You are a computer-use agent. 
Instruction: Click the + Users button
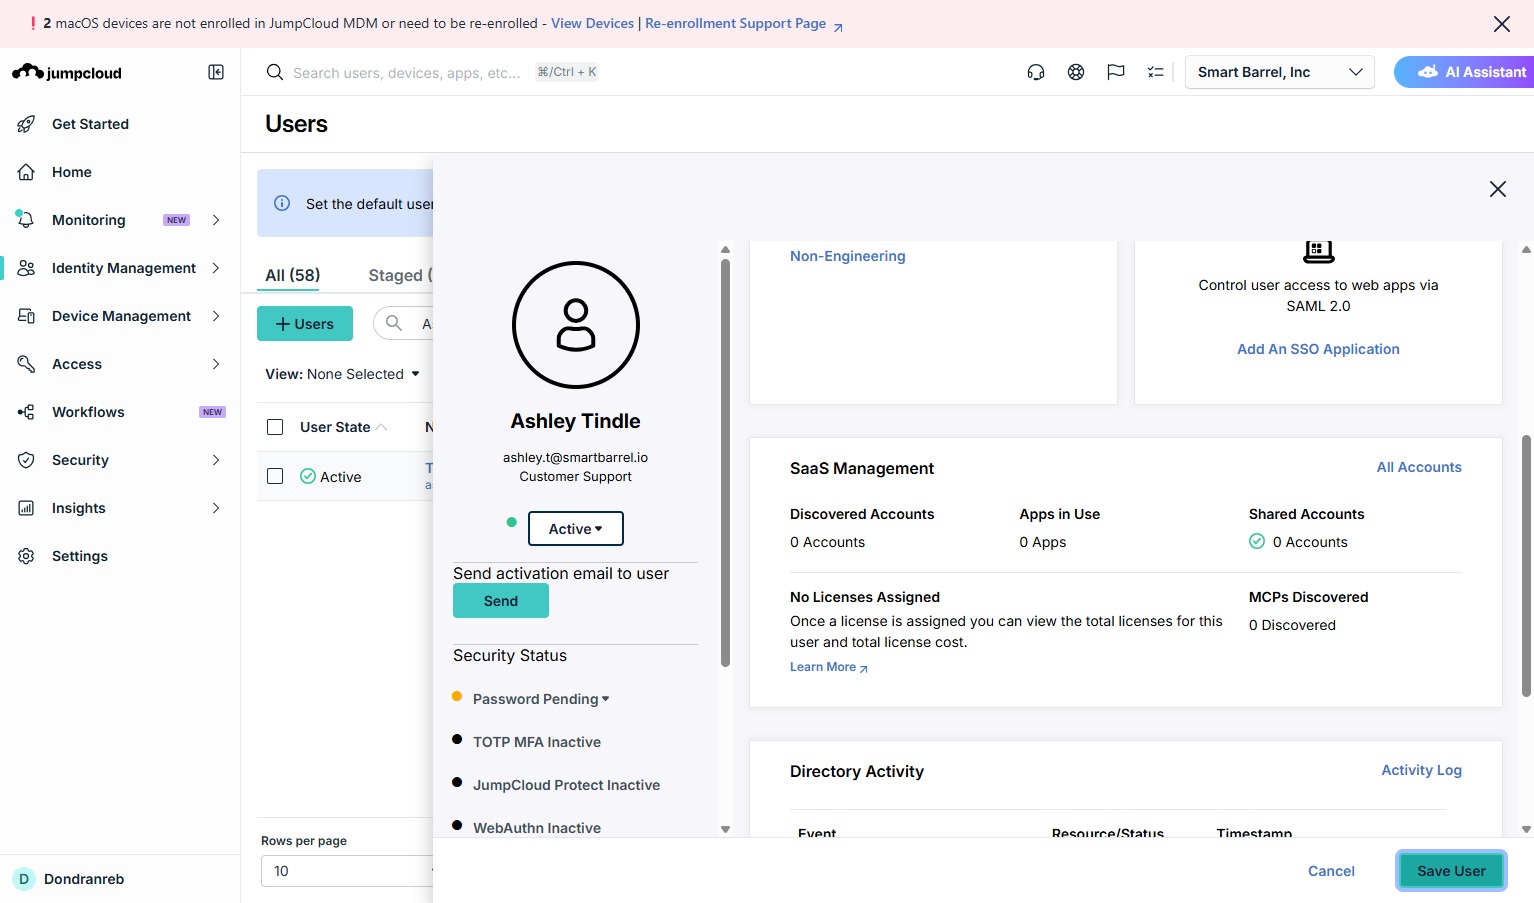(x=305, y=324)
